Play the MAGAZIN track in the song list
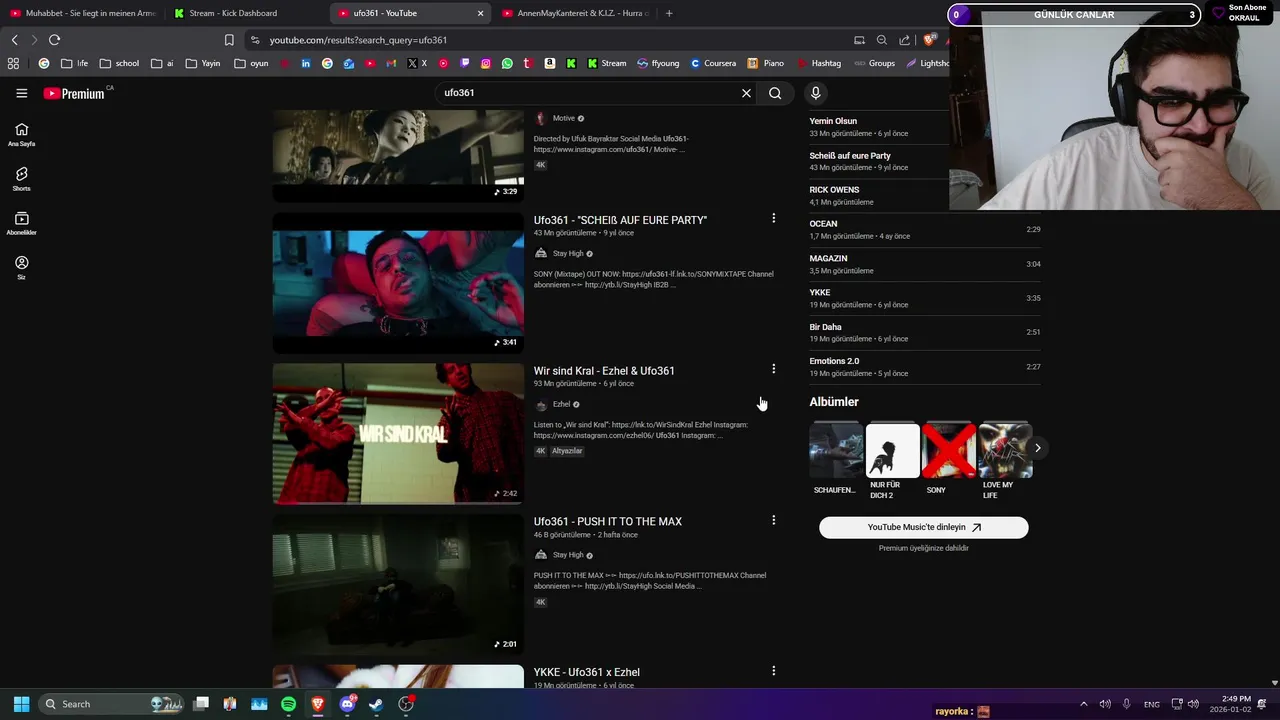The height and width of the screenshot is (720, 1280). (x=925, y=264)
